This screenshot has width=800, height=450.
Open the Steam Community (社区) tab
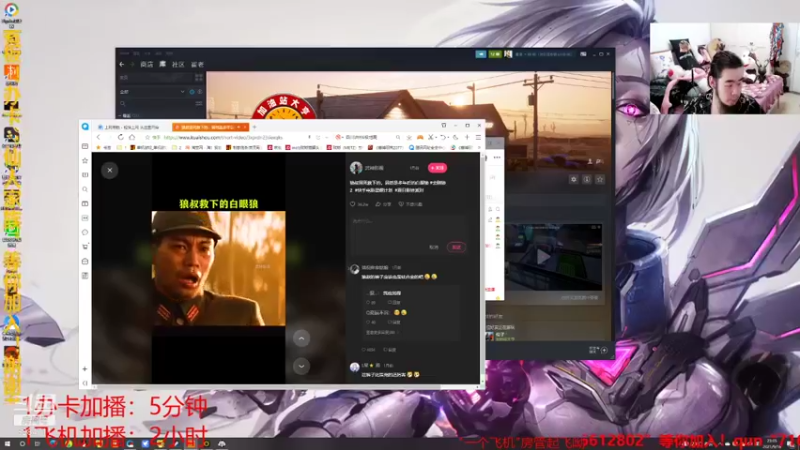(178, 64)
